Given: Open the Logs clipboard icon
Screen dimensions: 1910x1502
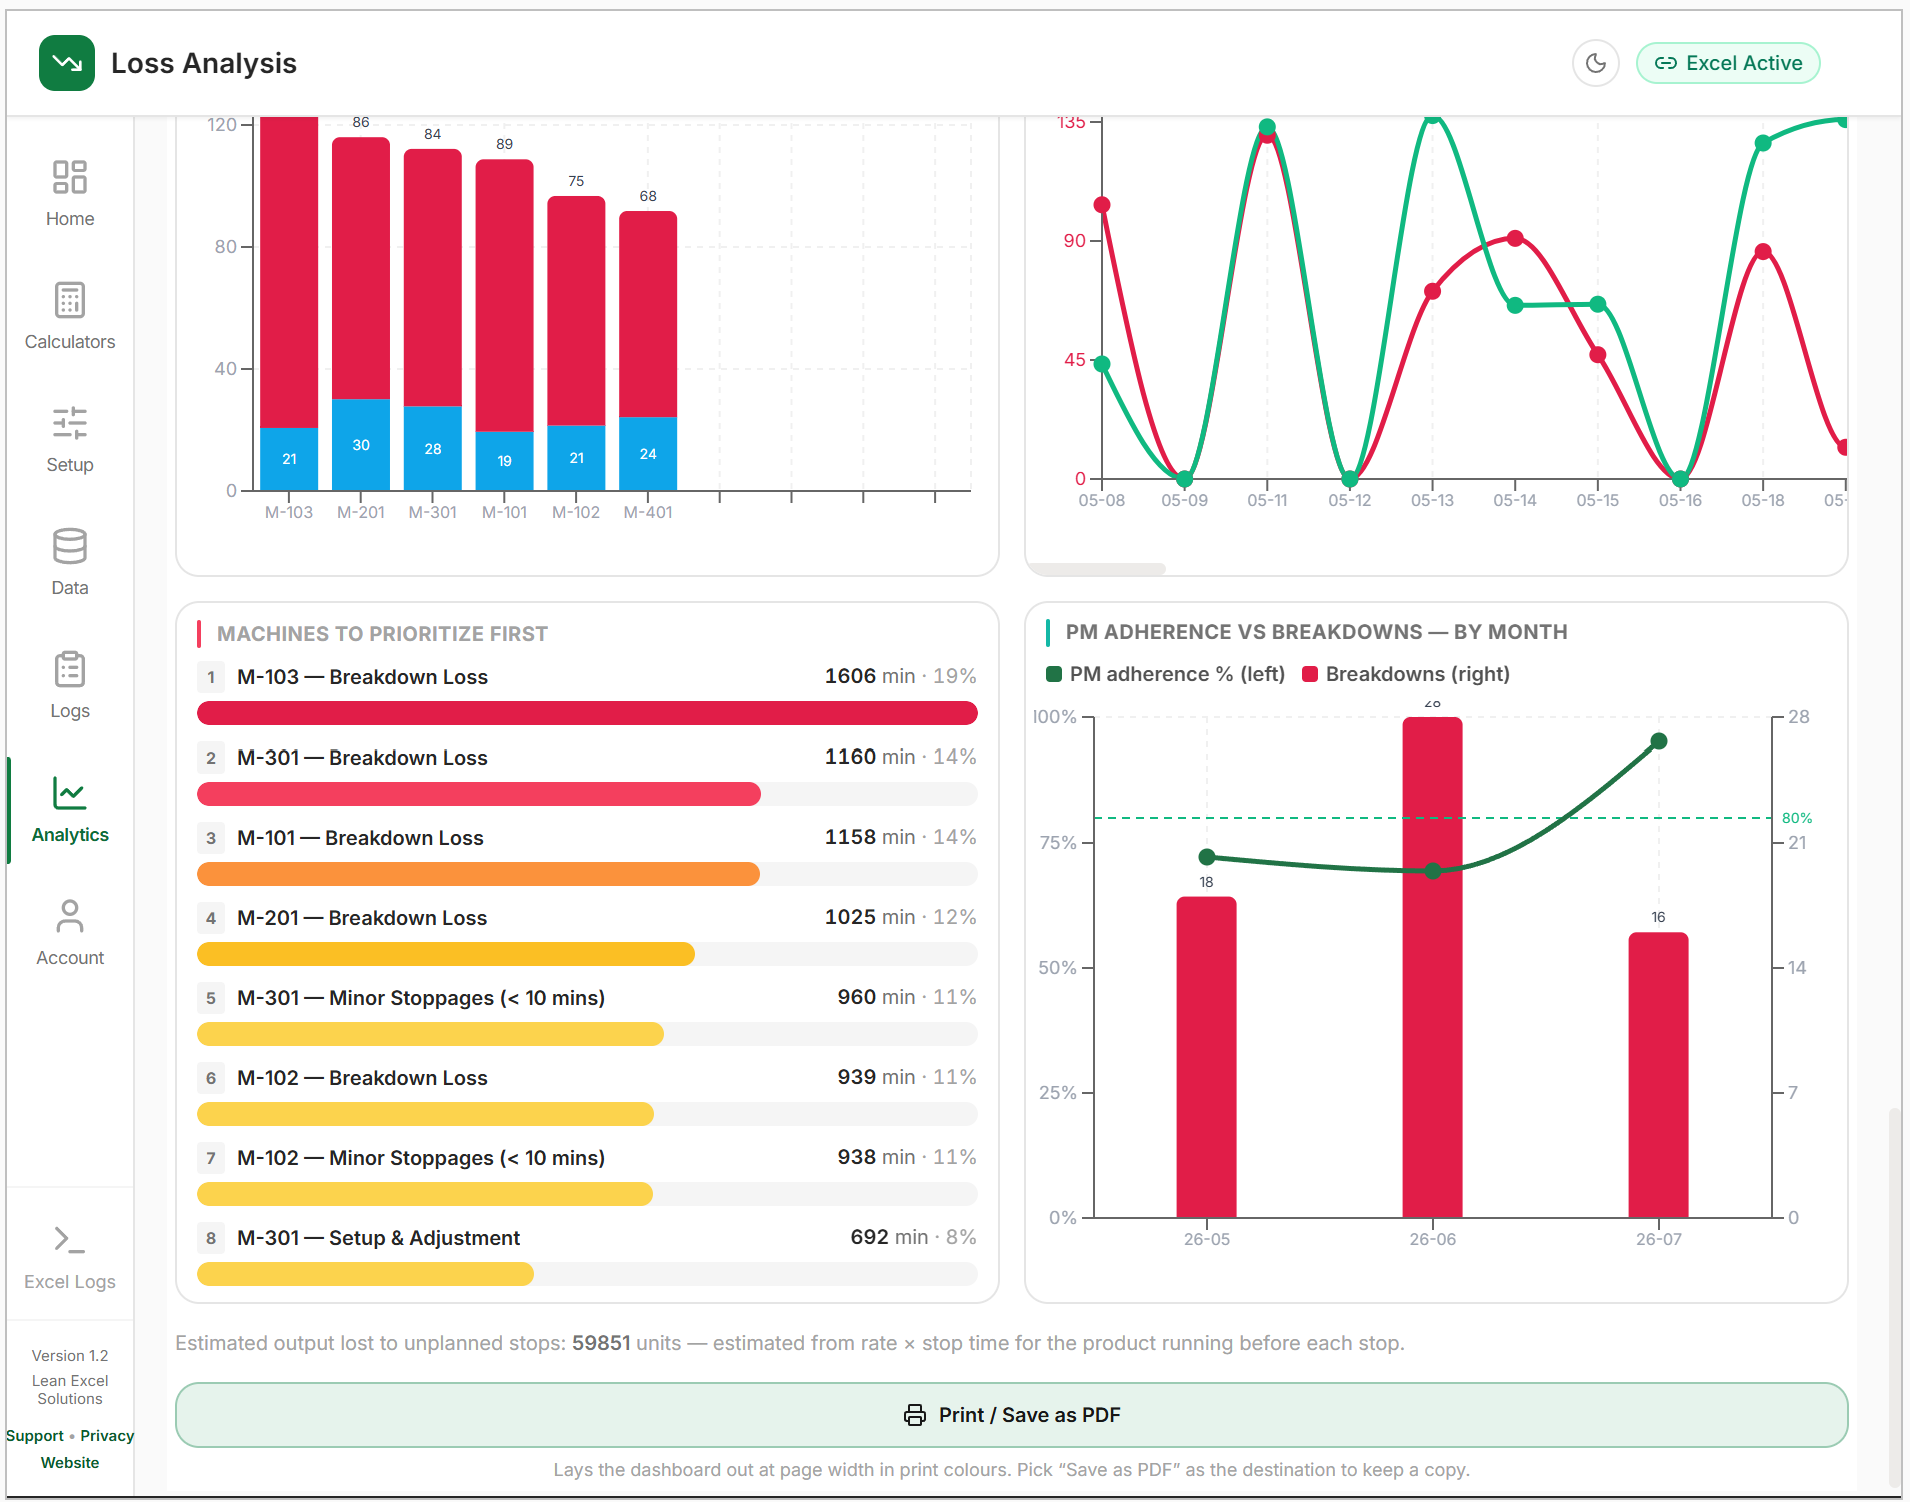Looking at the screenshot, I should (x=70, y=669).
